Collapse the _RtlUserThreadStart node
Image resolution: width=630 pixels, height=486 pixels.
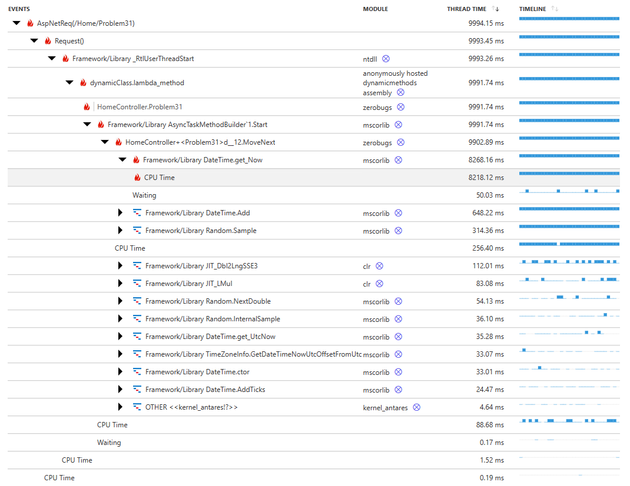point(52,58)
